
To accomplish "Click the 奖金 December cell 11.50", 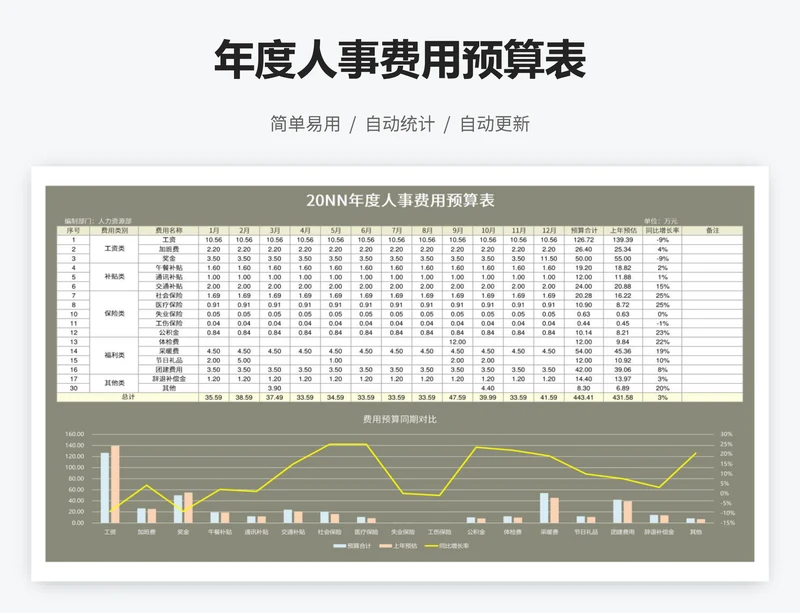I will [x=548, y=258].
